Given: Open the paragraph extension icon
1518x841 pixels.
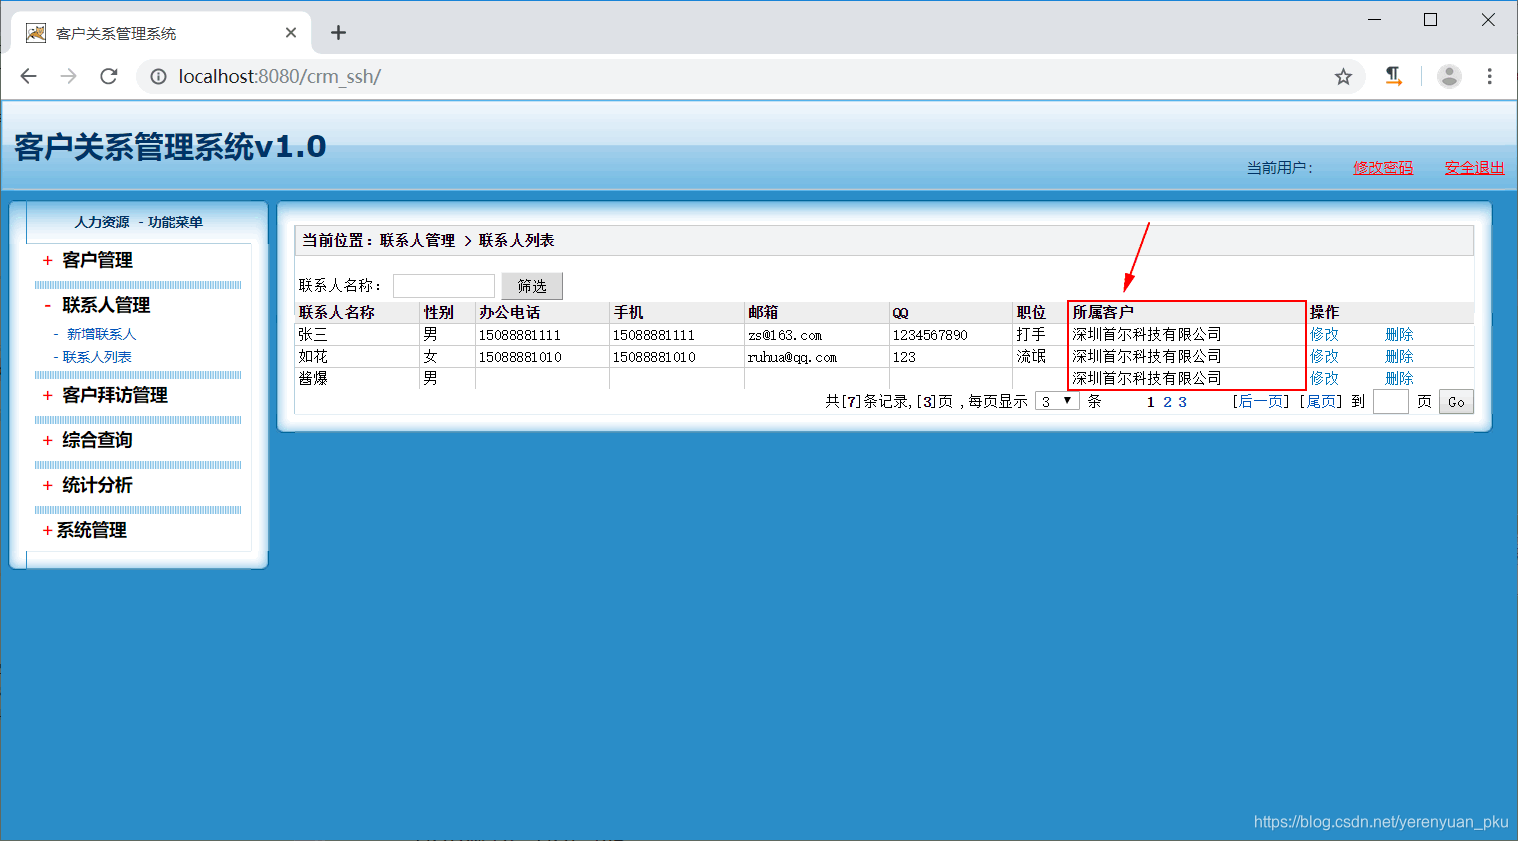Looking at the screenshot, I should click(x=1393, y=76).
